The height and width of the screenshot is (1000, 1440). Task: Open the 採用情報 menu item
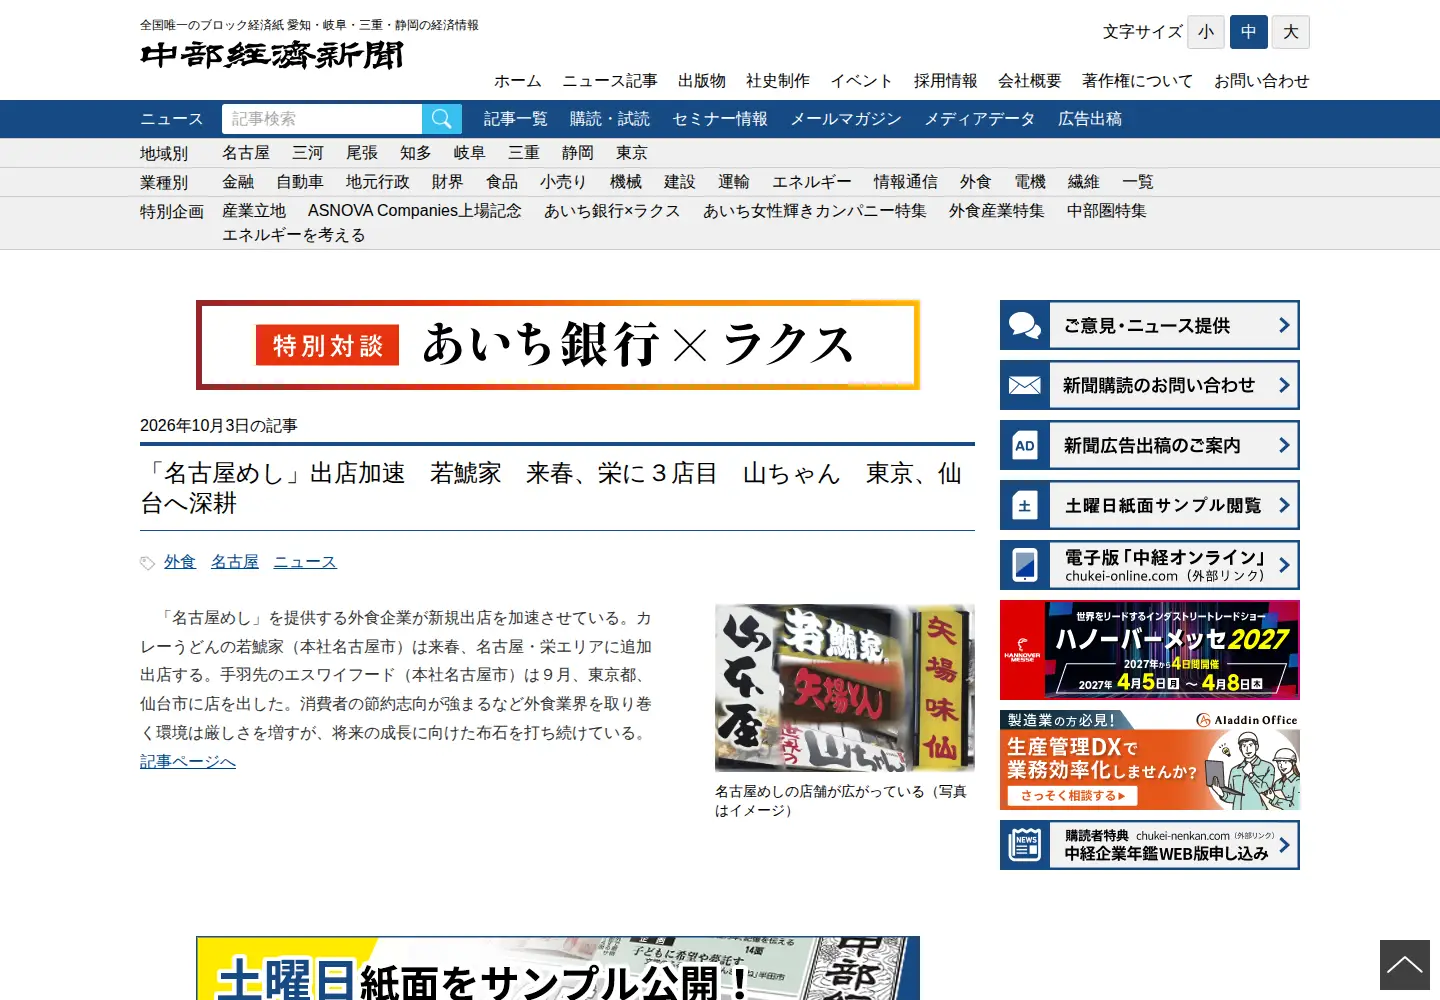(946, 81)
